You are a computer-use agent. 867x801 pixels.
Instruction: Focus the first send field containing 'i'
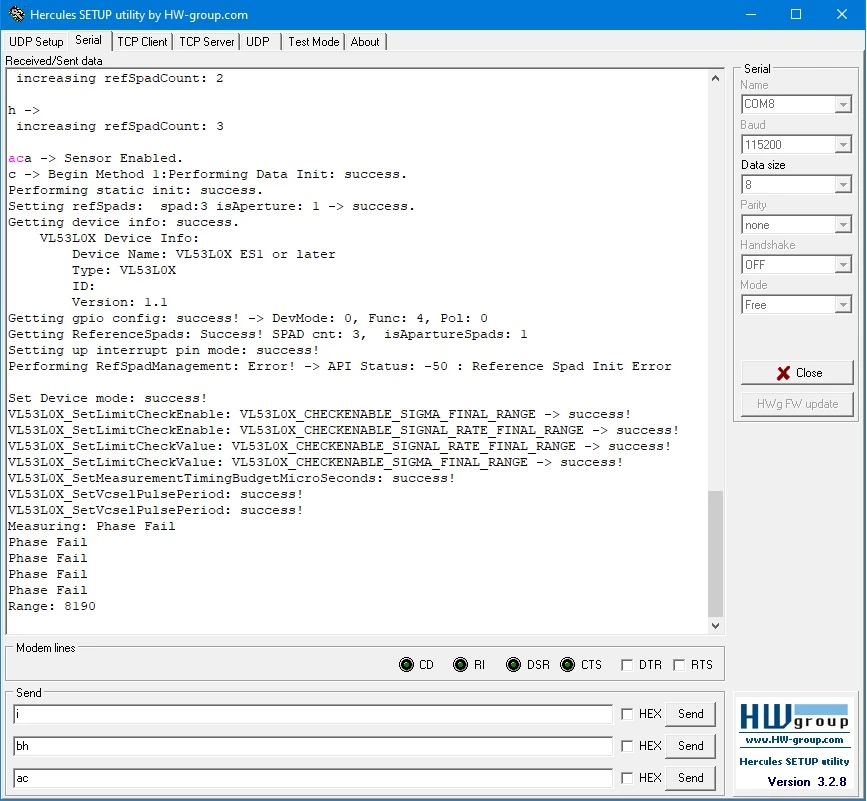point(313,714)
